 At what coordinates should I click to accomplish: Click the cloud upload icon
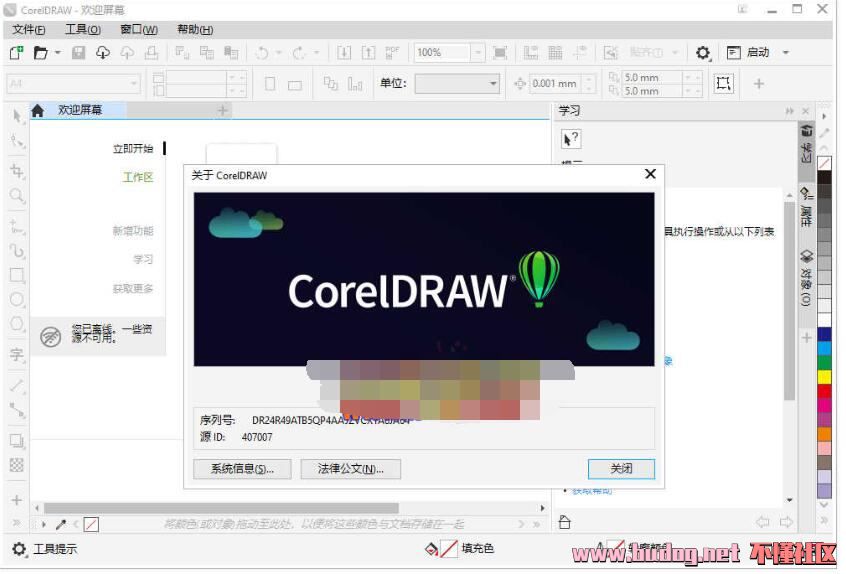[x=127, y=52]
